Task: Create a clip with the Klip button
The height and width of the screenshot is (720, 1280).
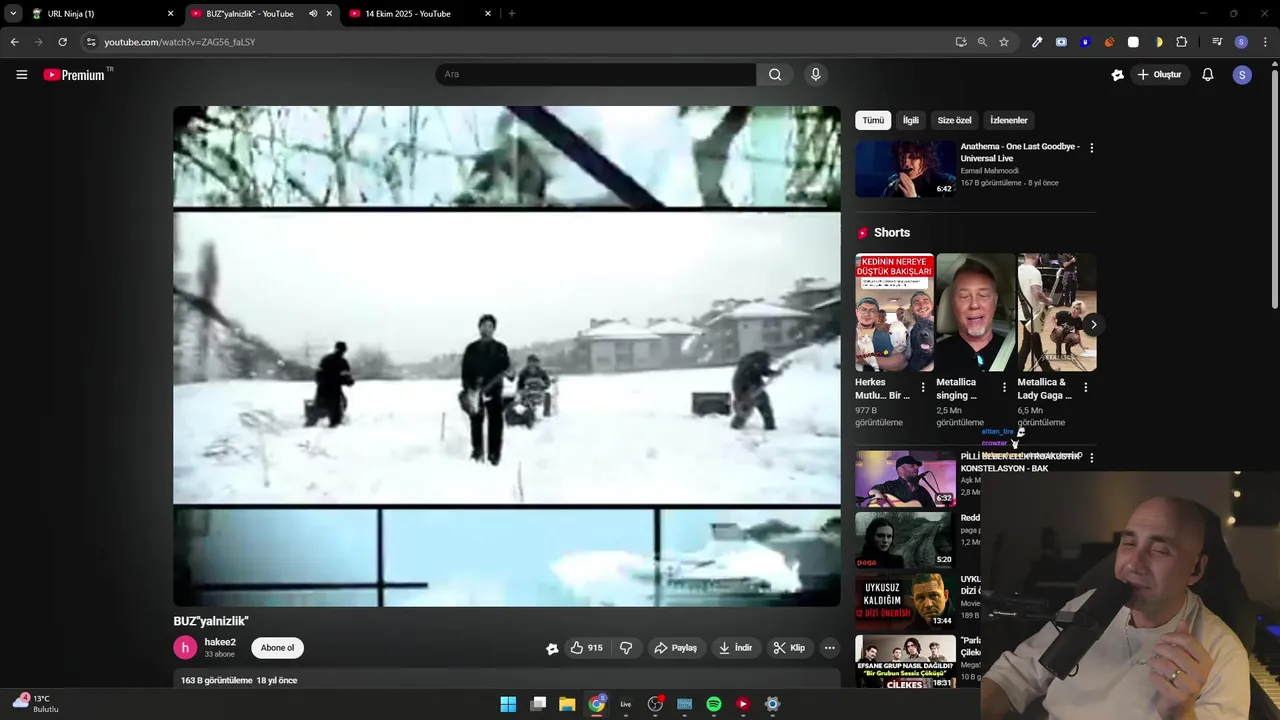Action: coord(789,648)
